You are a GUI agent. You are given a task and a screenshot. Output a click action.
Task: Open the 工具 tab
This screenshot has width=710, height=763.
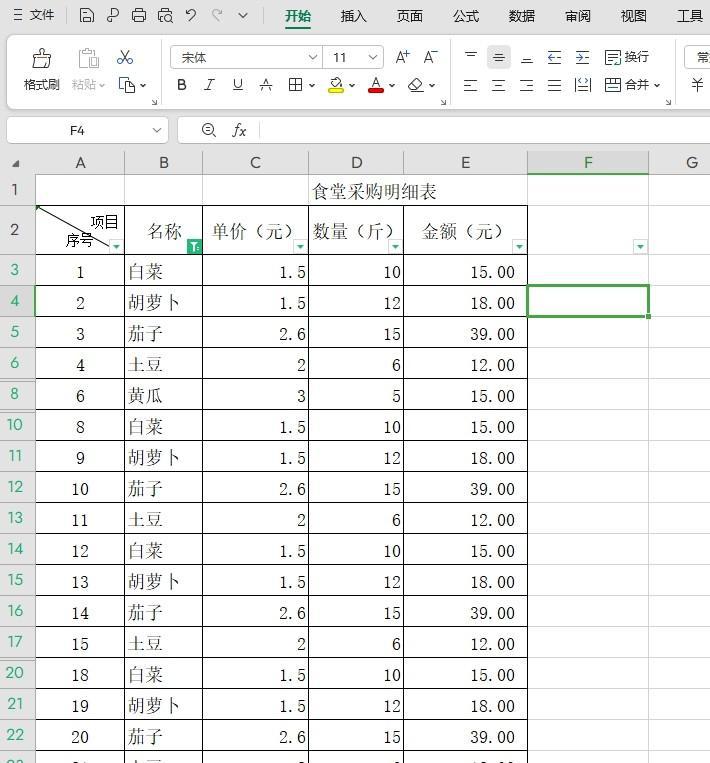[x=690, y=16]
